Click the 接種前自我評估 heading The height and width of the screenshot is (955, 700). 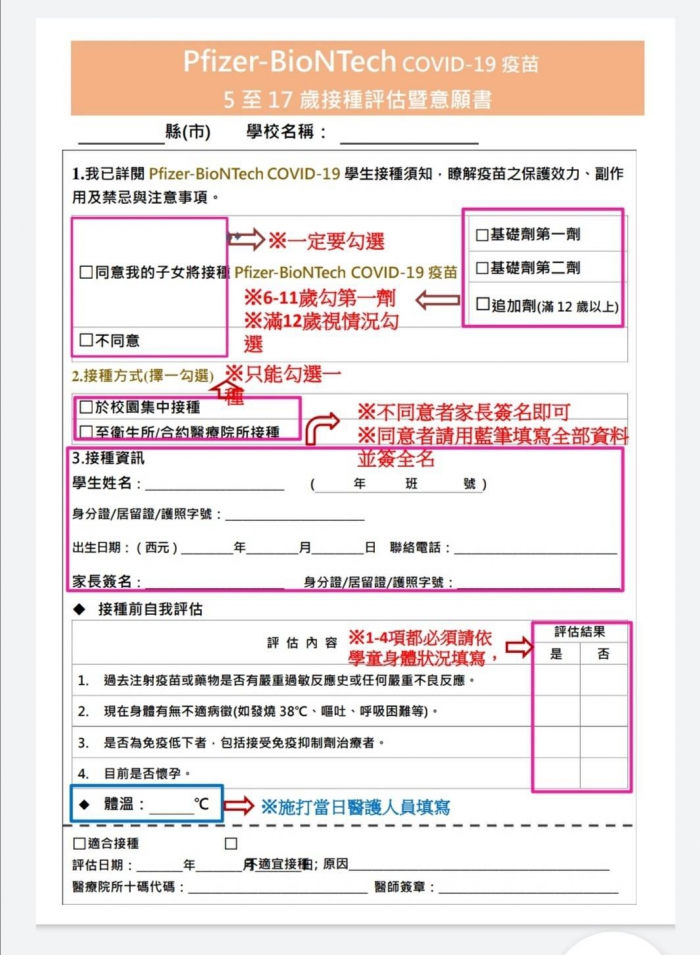150,609
